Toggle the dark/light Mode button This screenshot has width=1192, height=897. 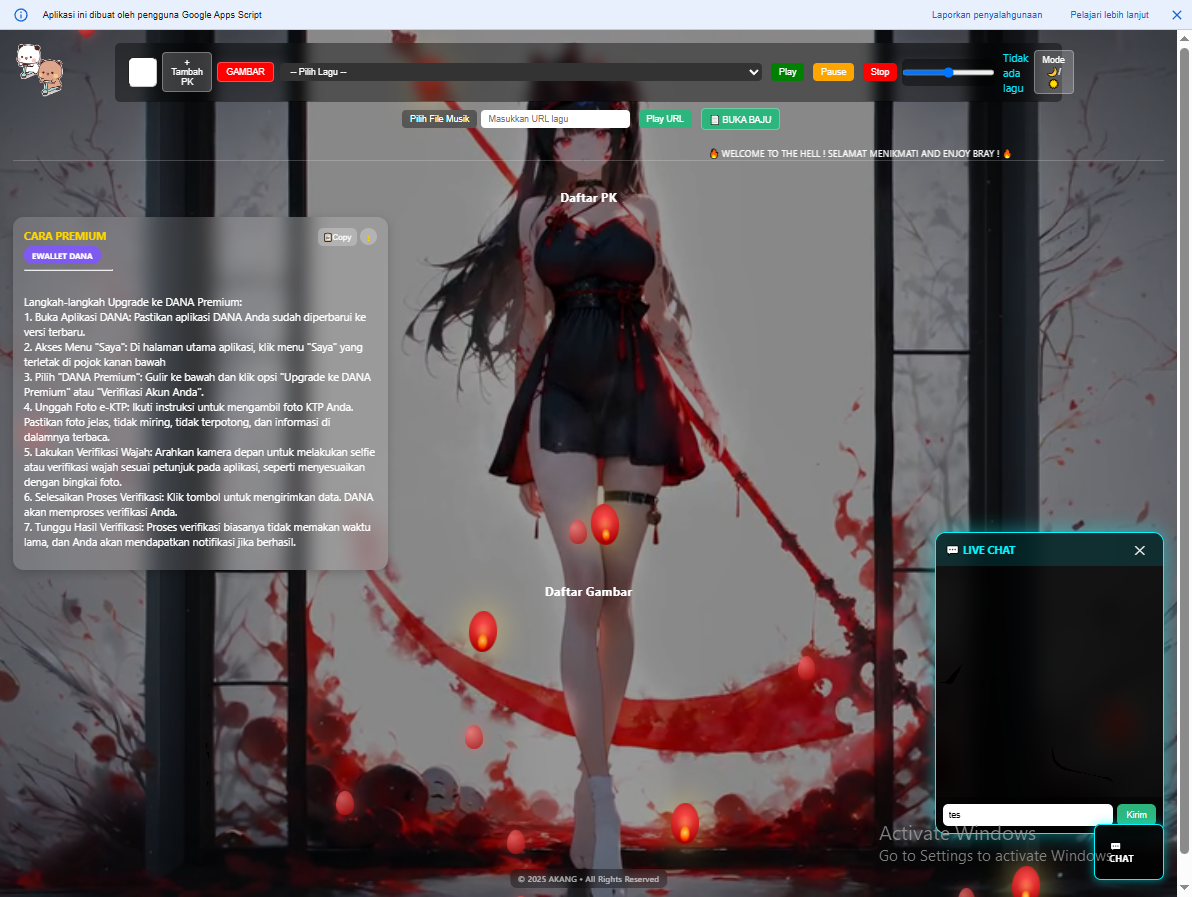tap(1054, 72)
